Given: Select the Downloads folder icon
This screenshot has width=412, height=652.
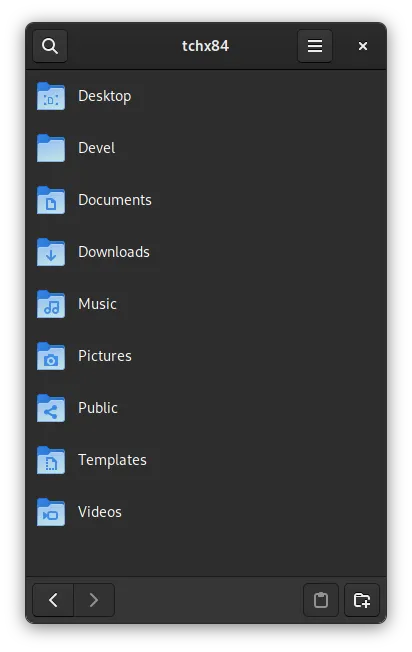Looking at the screenshot, I should click(51, 252).
